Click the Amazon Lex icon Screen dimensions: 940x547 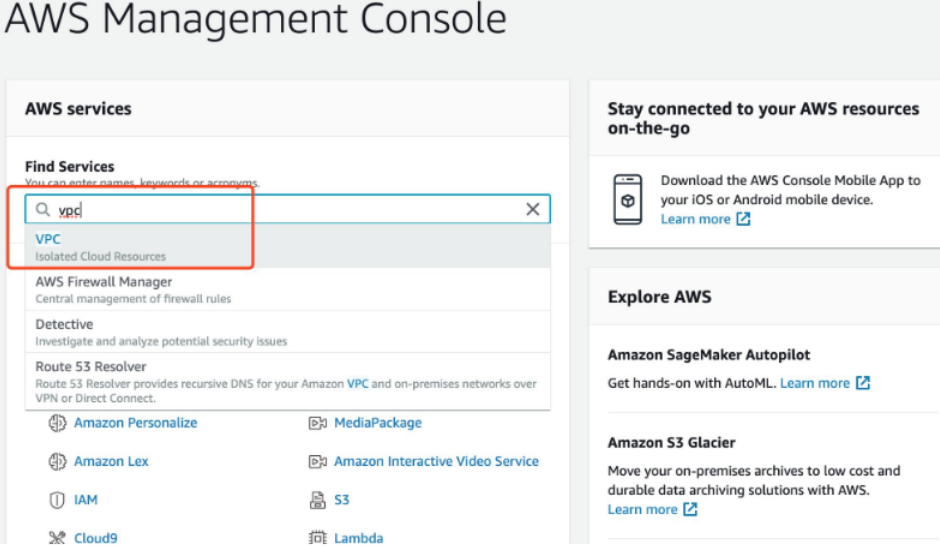click(x=57, y=461)
